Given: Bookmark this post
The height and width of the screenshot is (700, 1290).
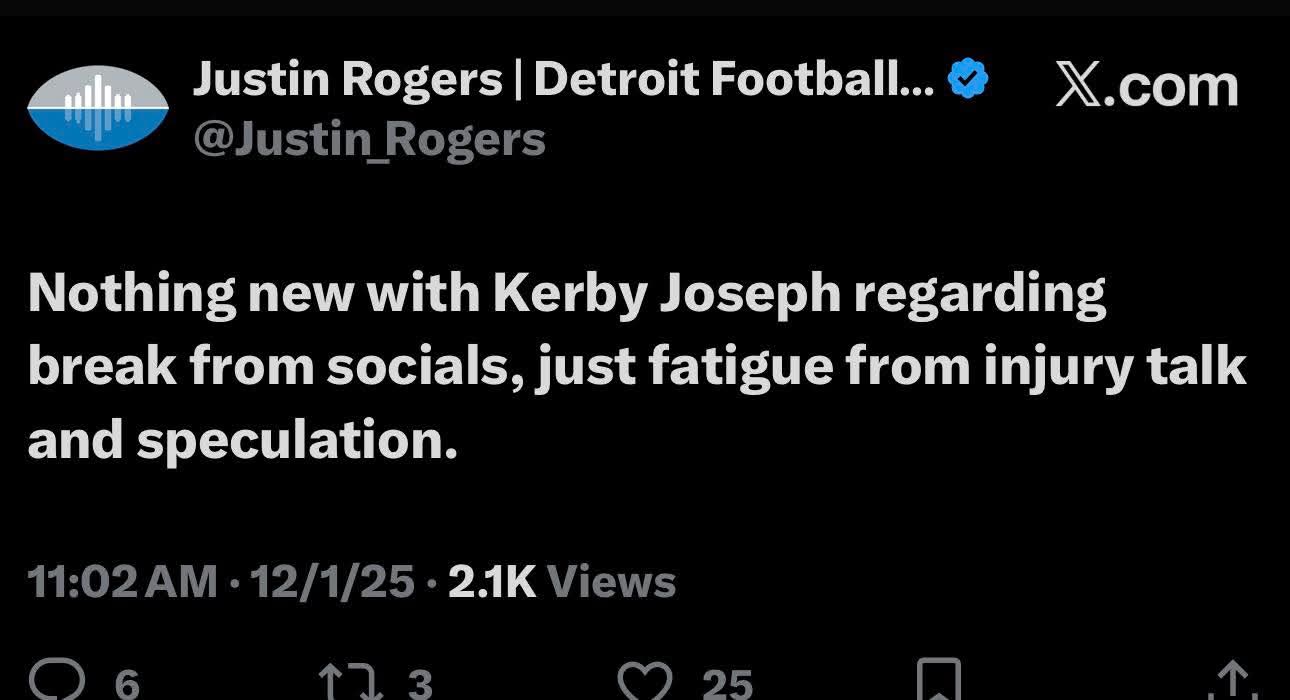Looking at the screenshot, I should [x=938, y=681].
